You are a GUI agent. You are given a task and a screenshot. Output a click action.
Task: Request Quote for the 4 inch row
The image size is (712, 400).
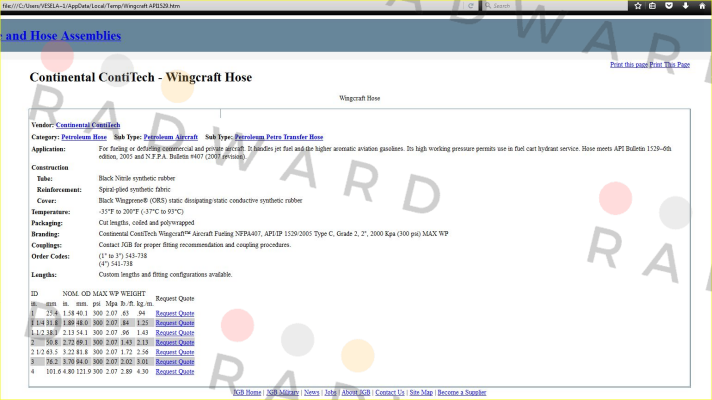click(175, 371)
